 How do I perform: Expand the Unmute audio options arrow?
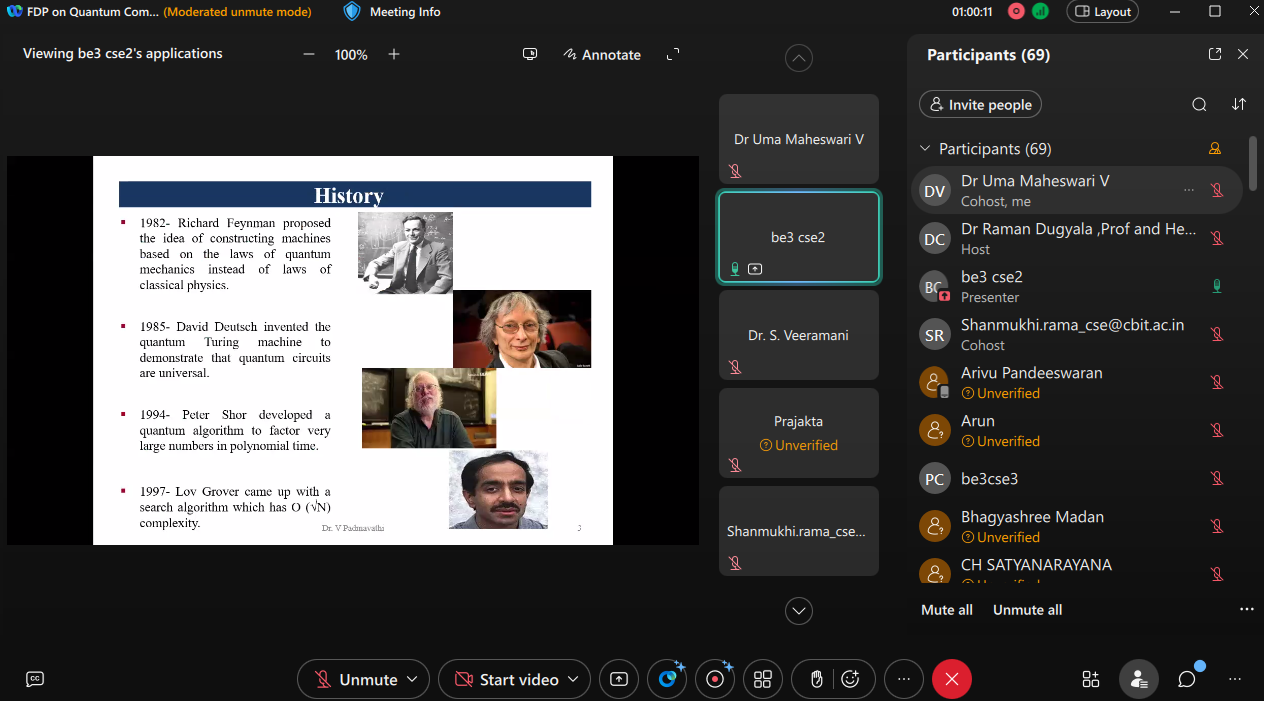[411, 679]
